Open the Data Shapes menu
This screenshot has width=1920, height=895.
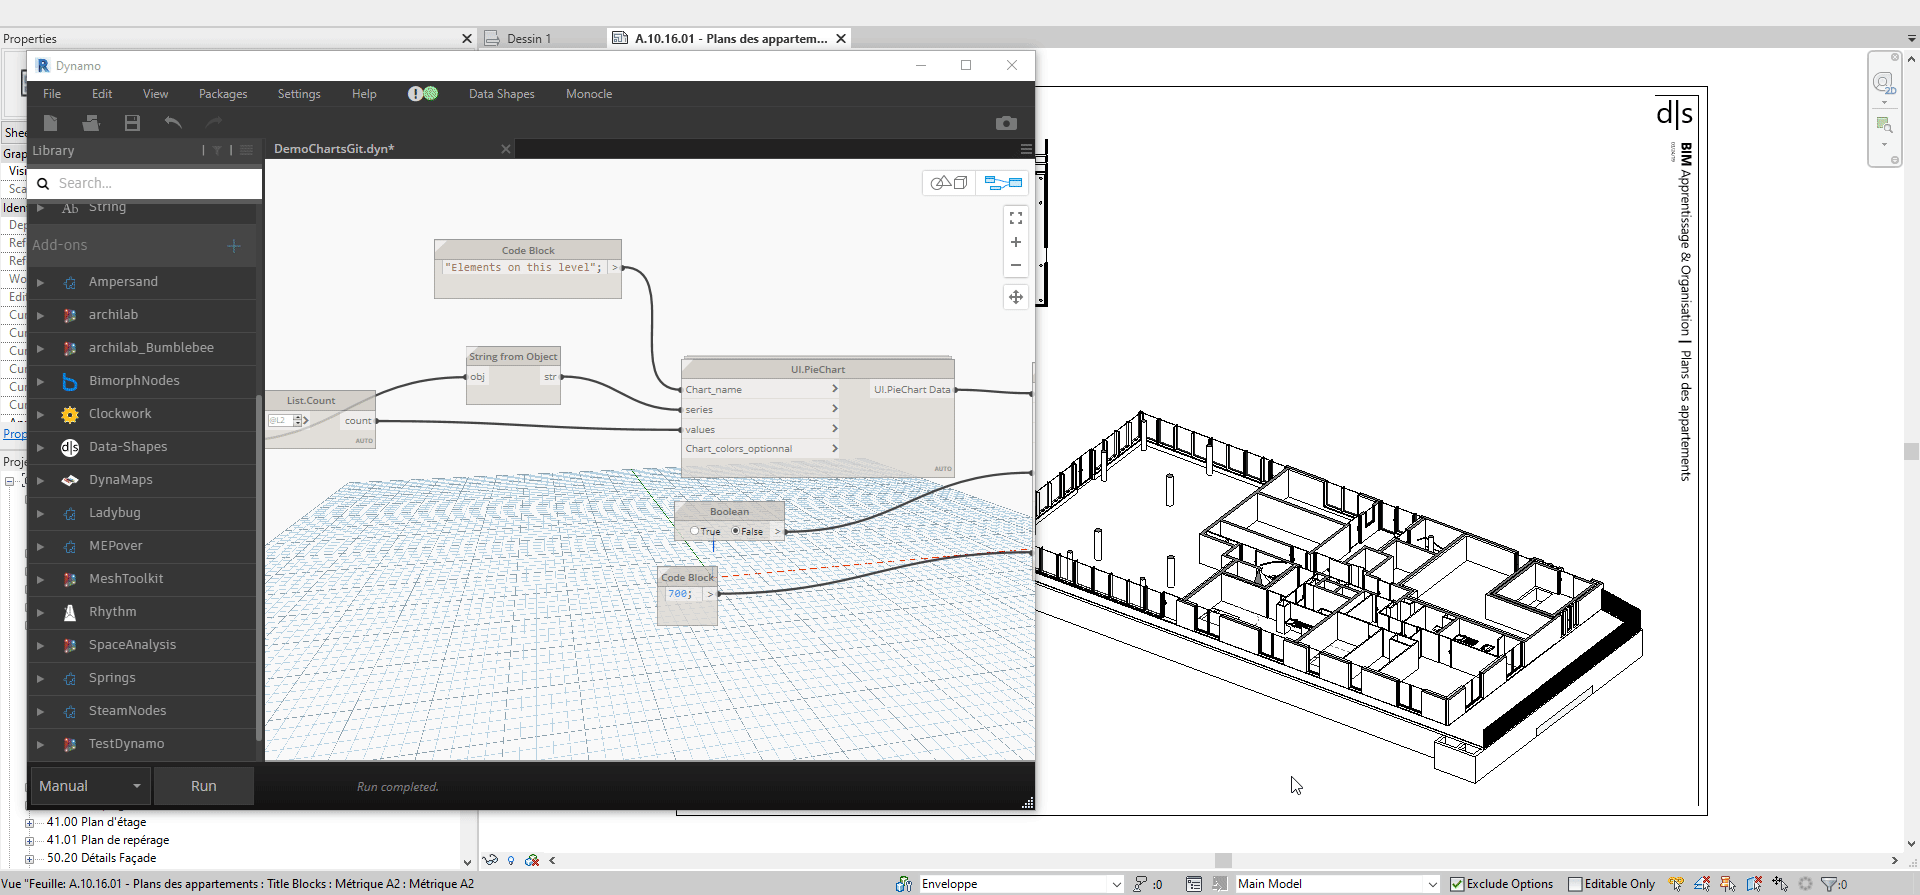501,94
